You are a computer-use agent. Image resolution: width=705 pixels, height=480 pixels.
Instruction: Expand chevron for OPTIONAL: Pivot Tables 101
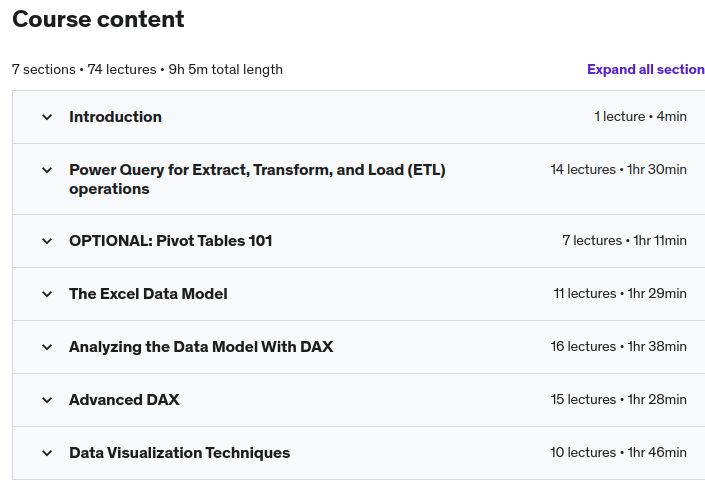coord(47,241)
